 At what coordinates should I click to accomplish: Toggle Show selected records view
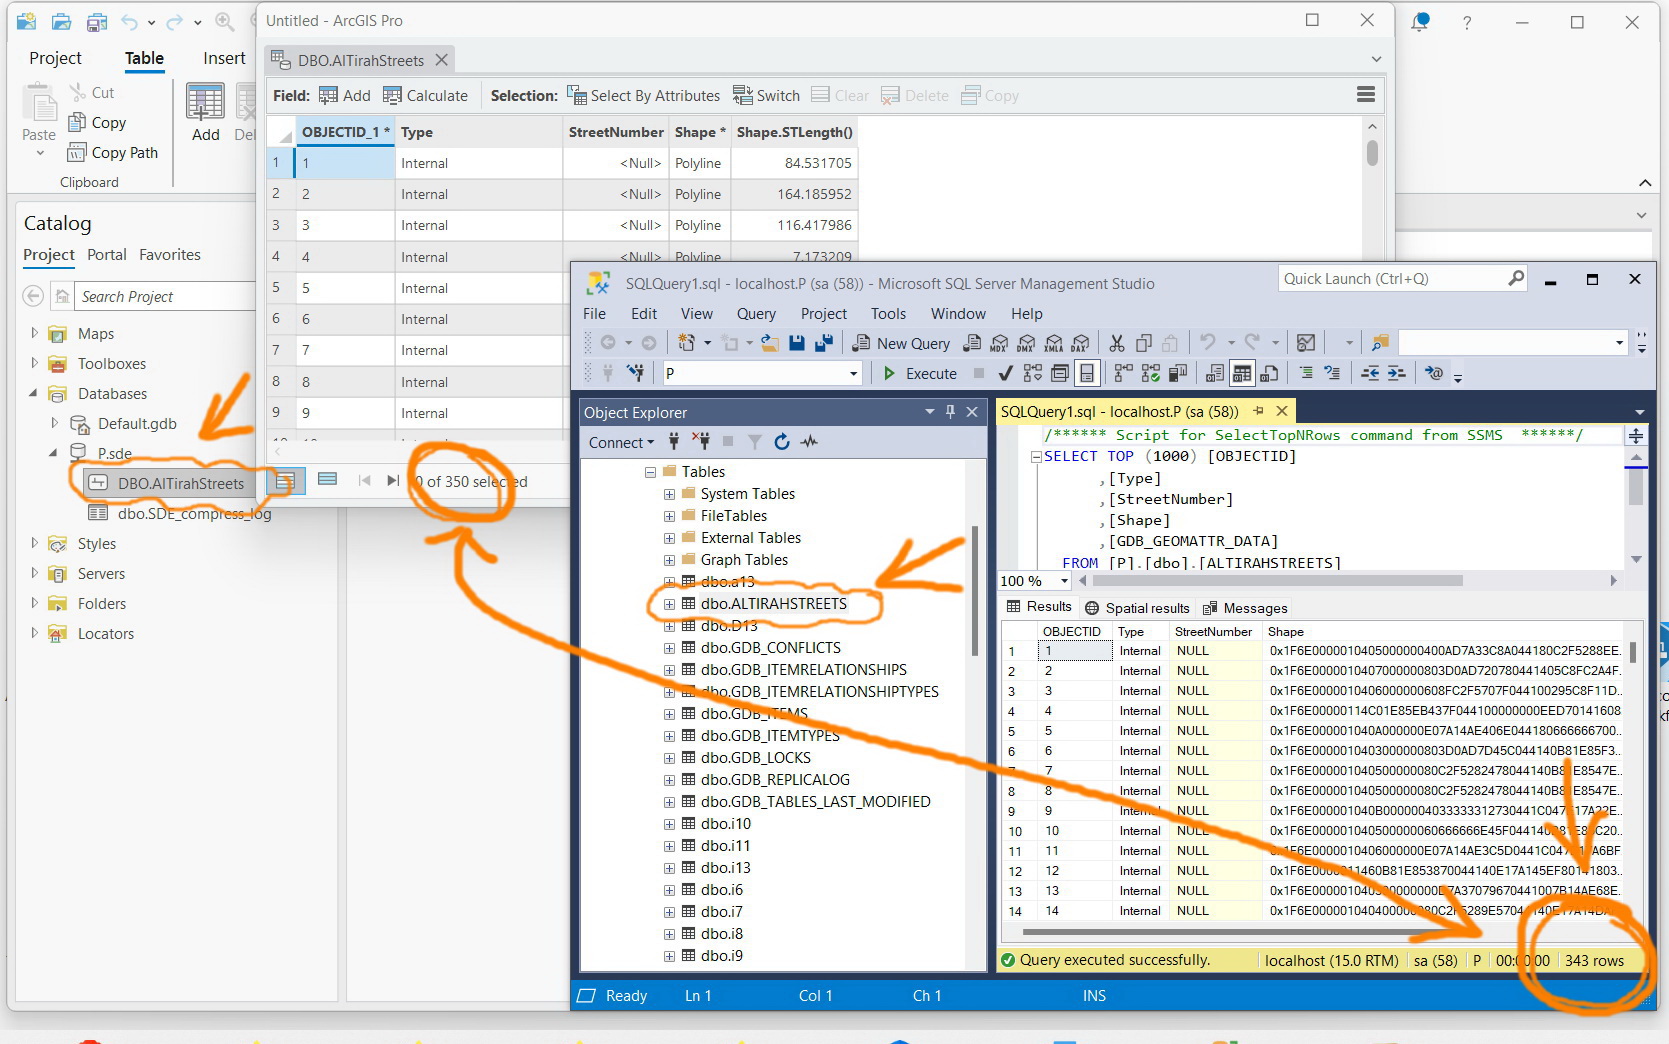coord(327,480)
